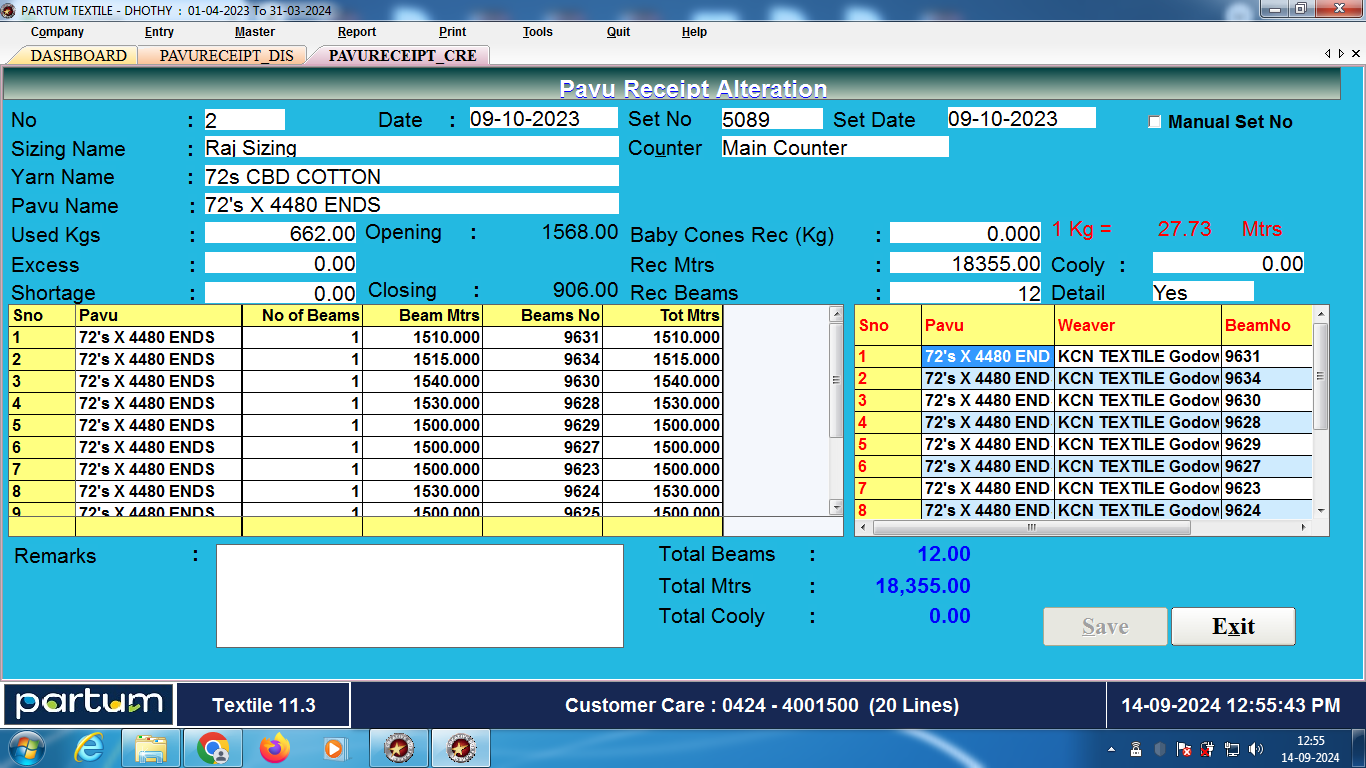Image resolution: width=1366 pixels, height=768 pixels.
Task: Open the first Creative star application from taskbar
Action: 399,747
